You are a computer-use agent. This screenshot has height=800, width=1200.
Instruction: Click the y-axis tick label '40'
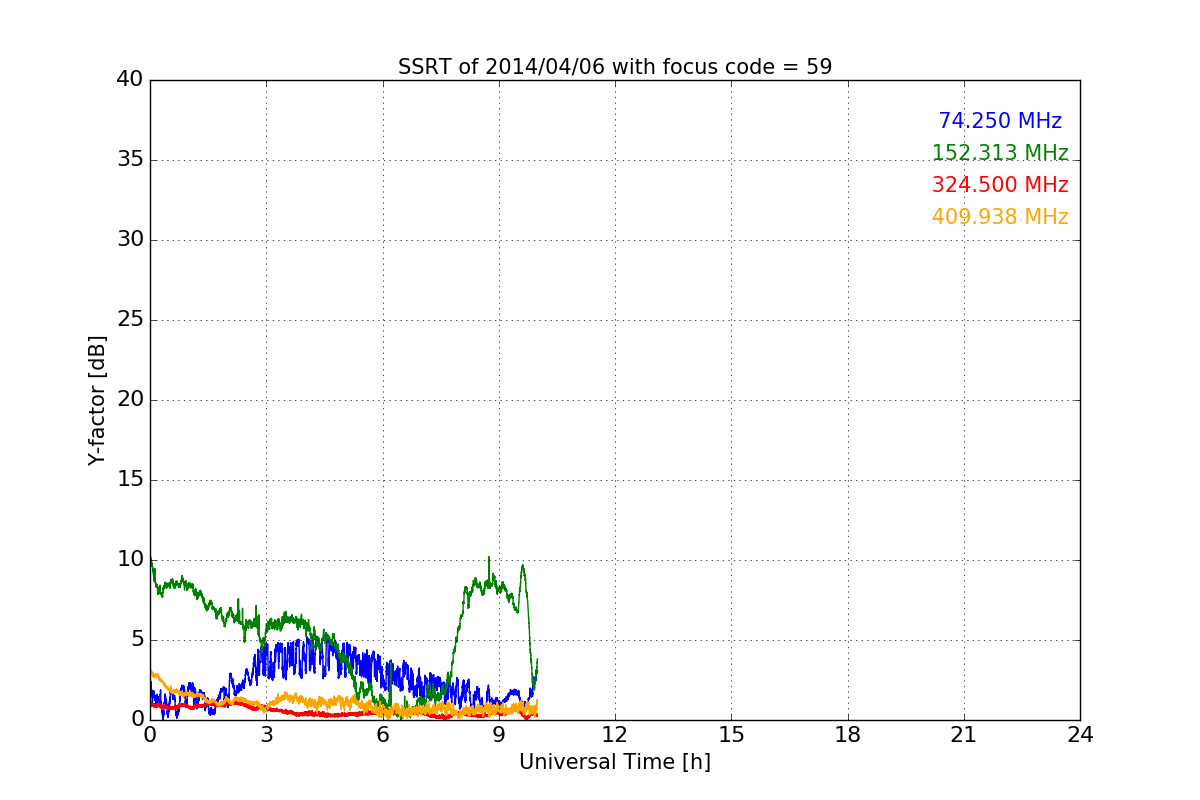pyautogui.click(x=130, y=80)
